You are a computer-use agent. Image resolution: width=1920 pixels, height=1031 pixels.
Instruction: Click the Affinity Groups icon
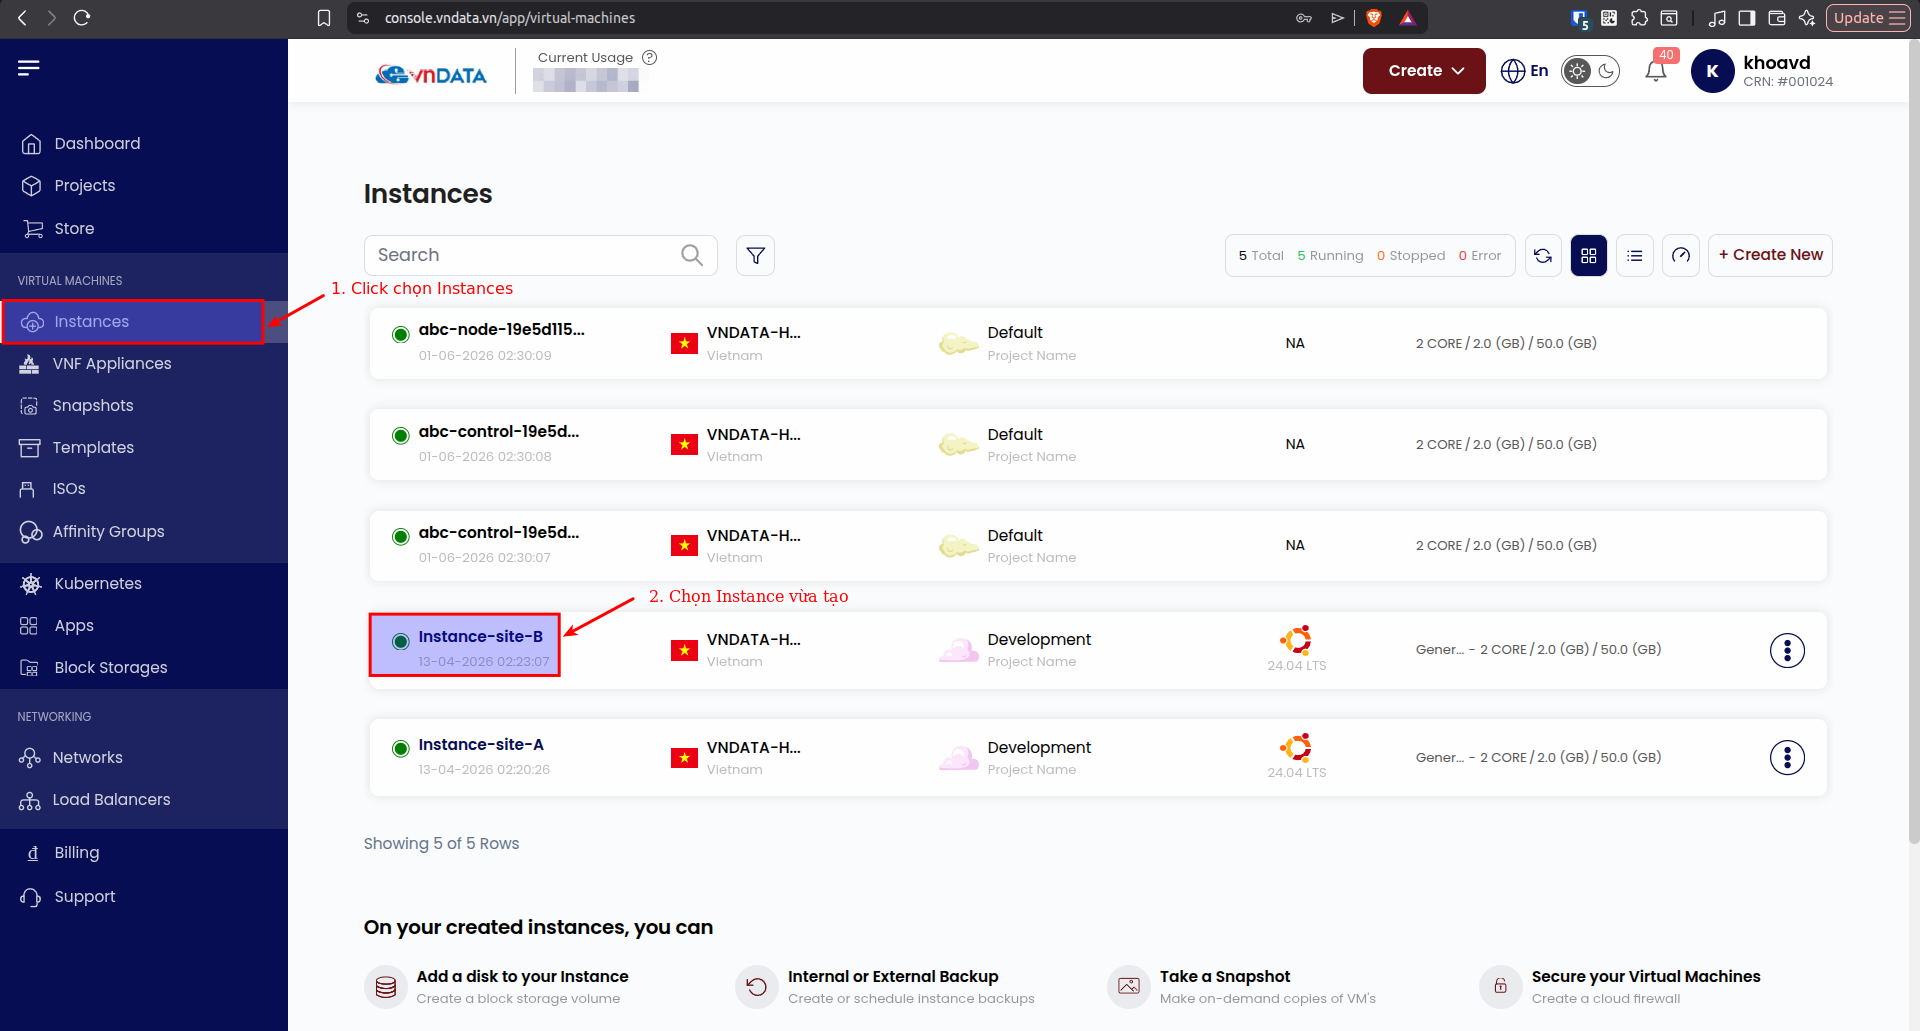click(31, 532)
